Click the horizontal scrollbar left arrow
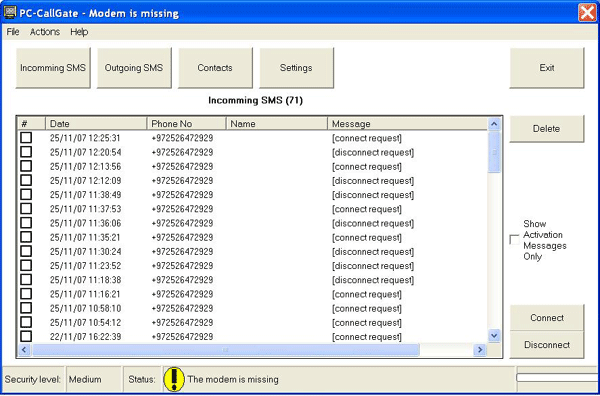This screenshot has width=600, height=396. click(24, 350)
